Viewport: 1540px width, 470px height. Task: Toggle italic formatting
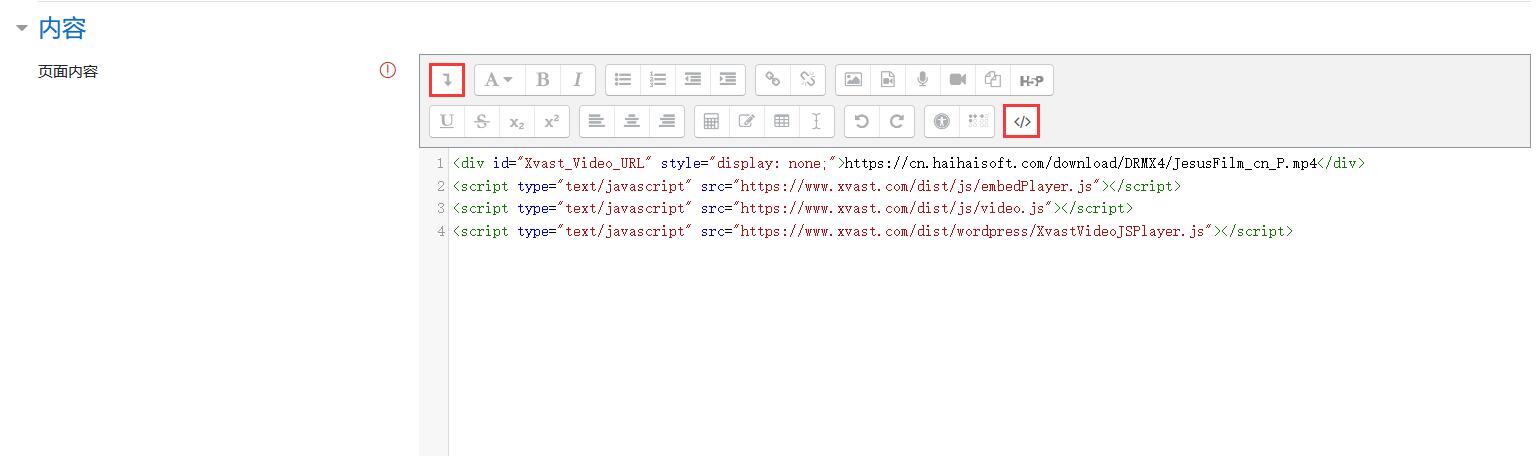point(577,80)
